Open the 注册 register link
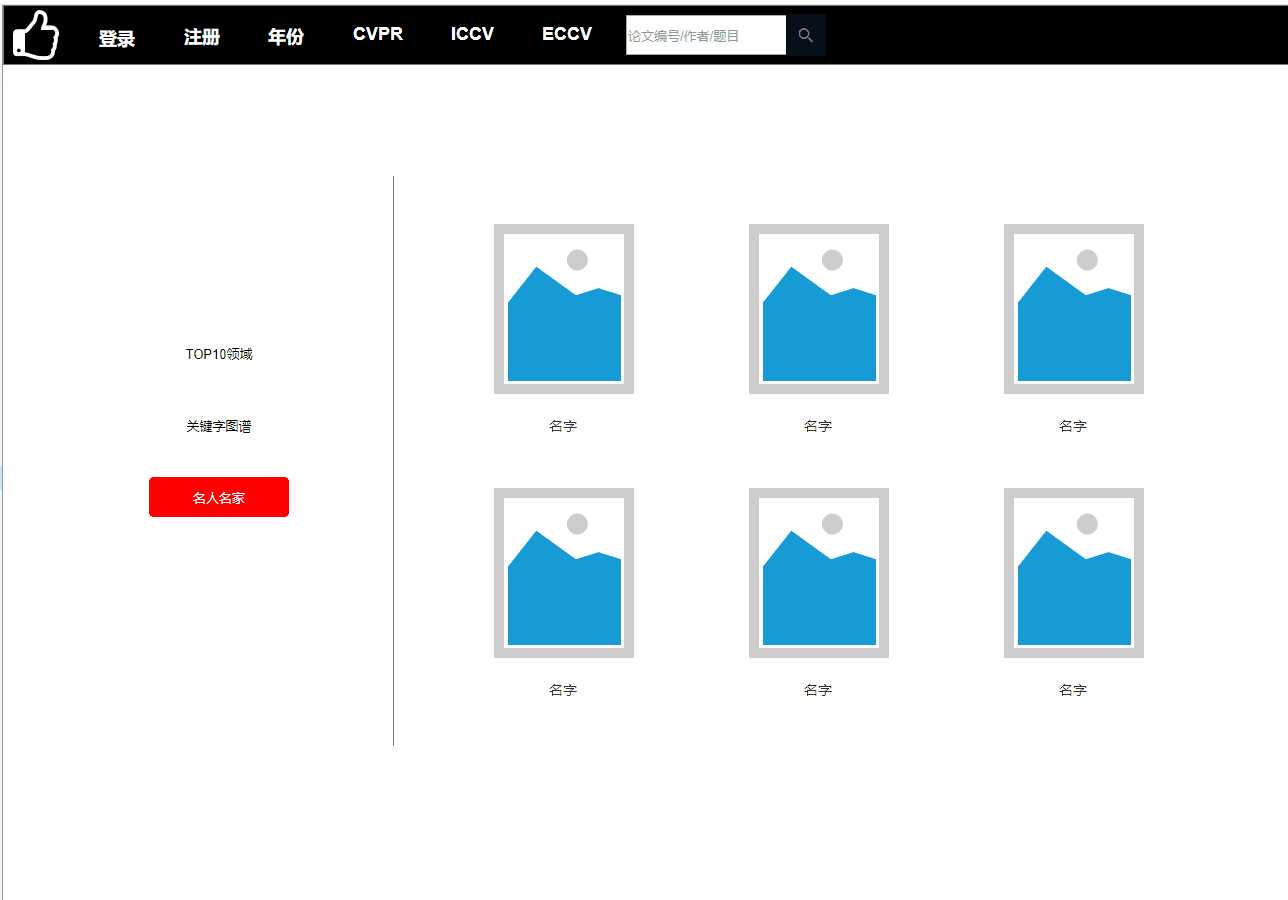Image resolution: width=1288 pixels, height=900 pixels. (202, 37)
